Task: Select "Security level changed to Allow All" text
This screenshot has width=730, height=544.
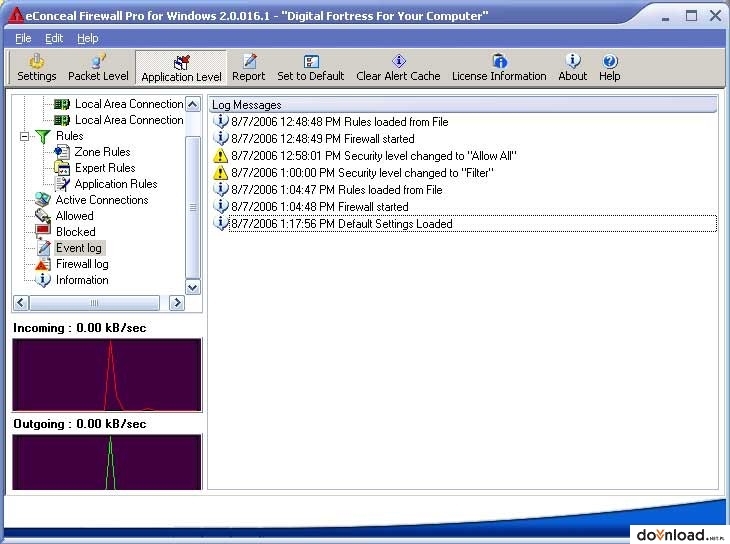Action: coord(430,156)
